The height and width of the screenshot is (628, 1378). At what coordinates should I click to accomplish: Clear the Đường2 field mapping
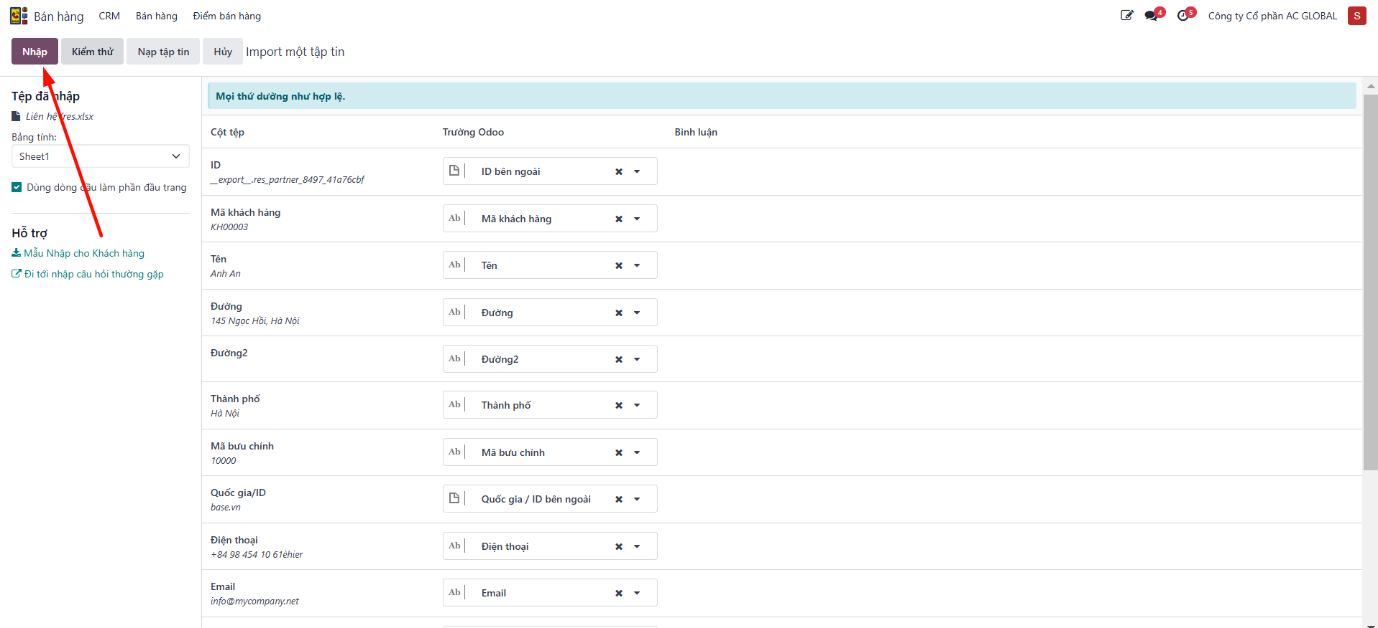(619, 360)
